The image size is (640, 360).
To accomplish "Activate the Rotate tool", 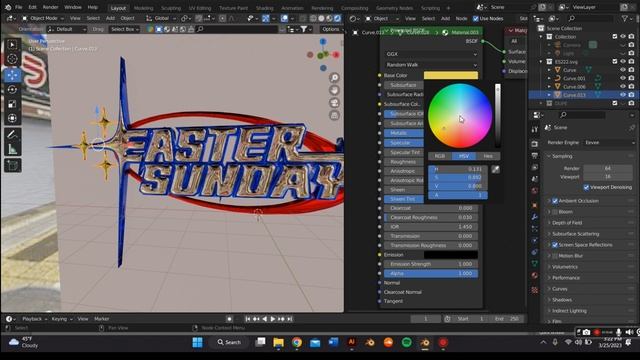I will 12,89.
